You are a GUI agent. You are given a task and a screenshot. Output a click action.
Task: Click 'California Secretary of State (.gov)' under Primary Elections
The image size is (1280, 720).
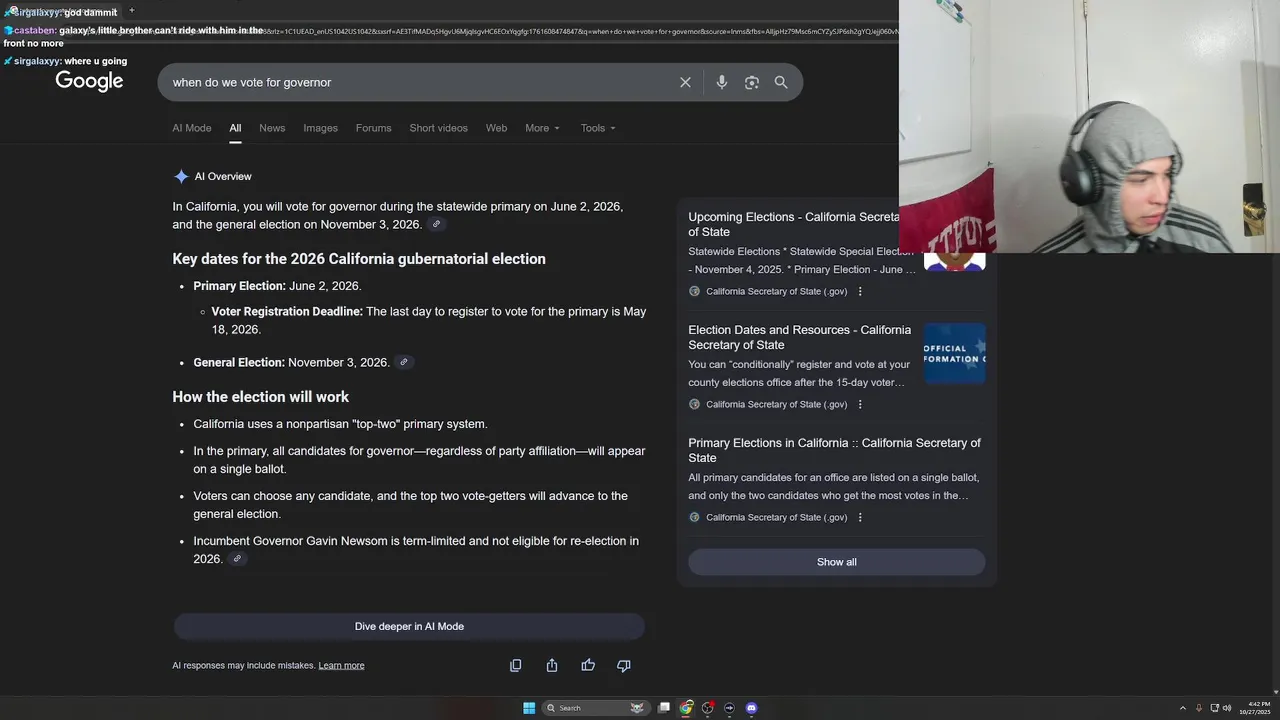[x=776, y=517]
